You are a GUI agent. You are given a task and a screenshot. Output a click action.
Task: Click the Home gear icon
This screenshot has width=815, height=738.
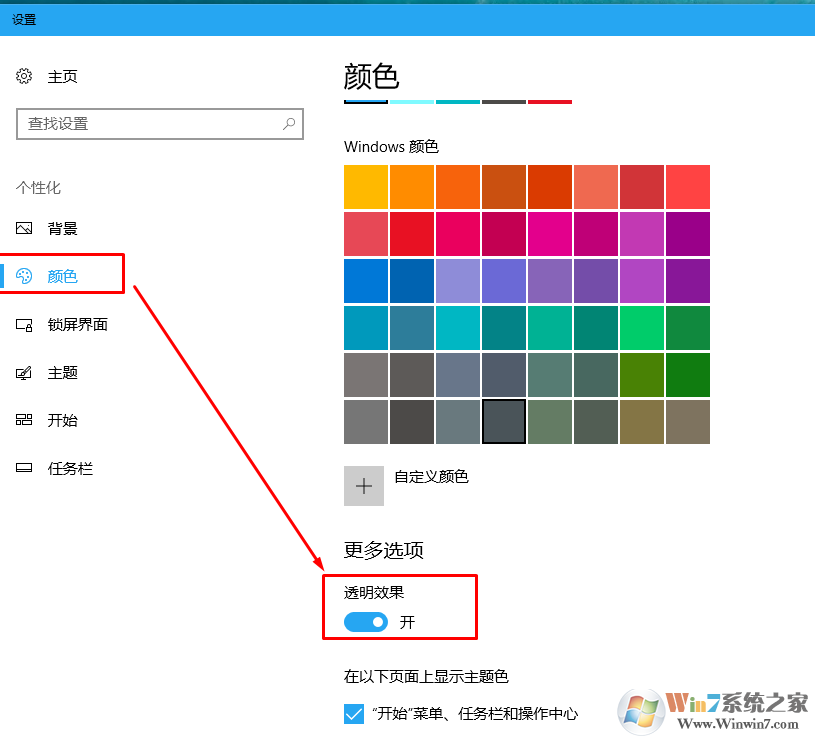[x=25, y=77]
